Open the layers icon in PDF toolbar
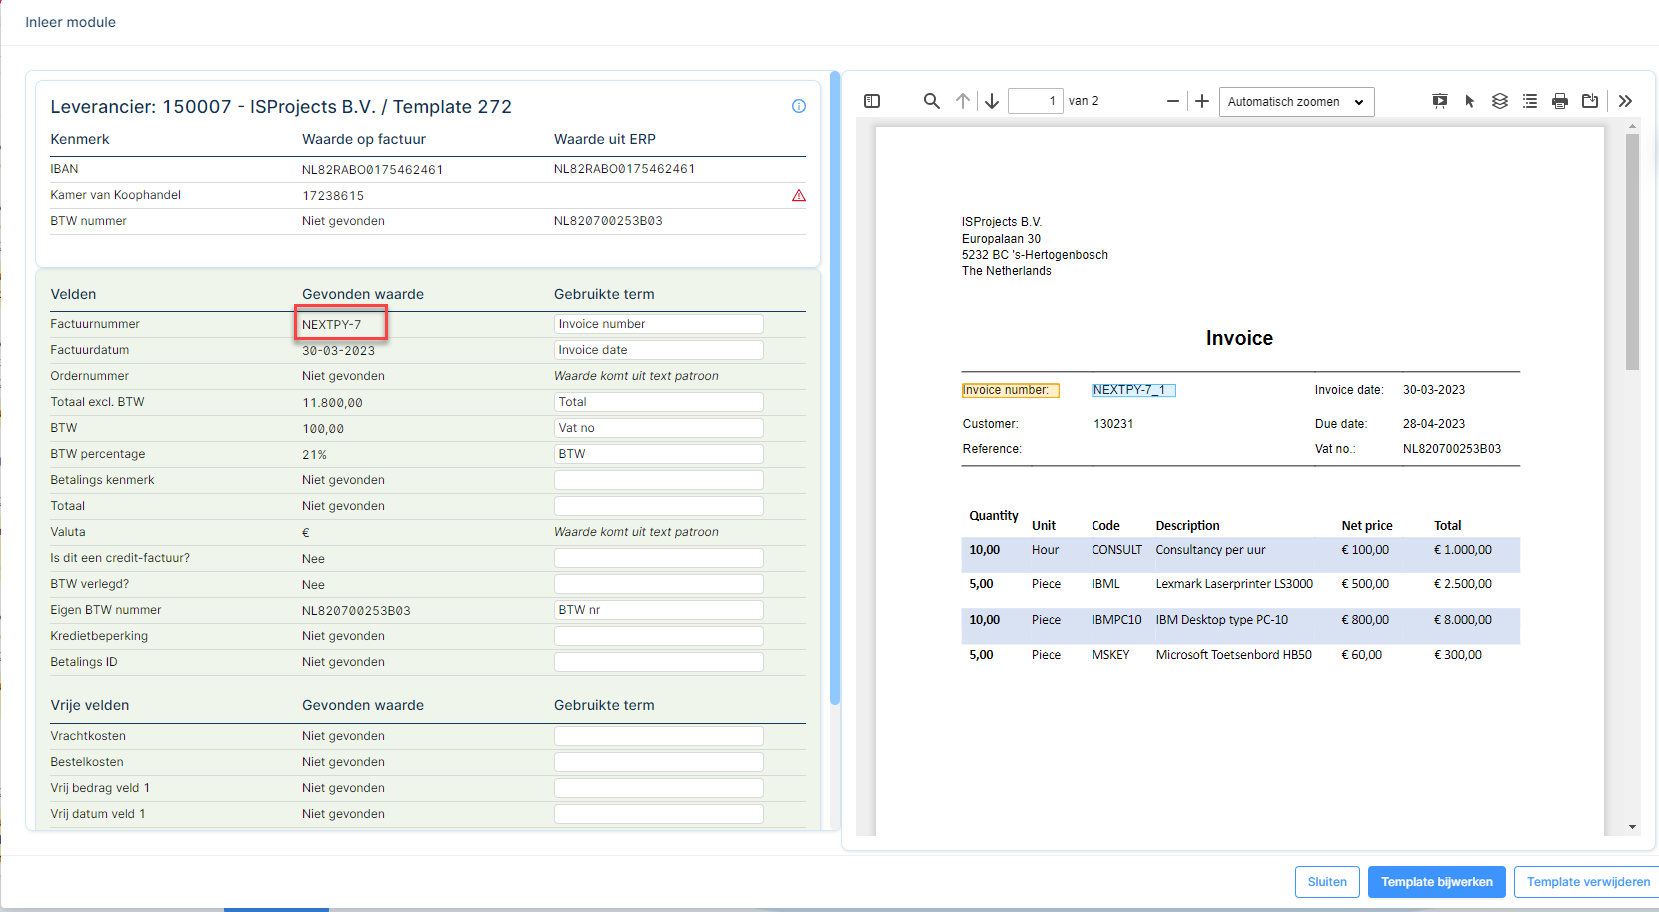 [x=1500, y=101]
